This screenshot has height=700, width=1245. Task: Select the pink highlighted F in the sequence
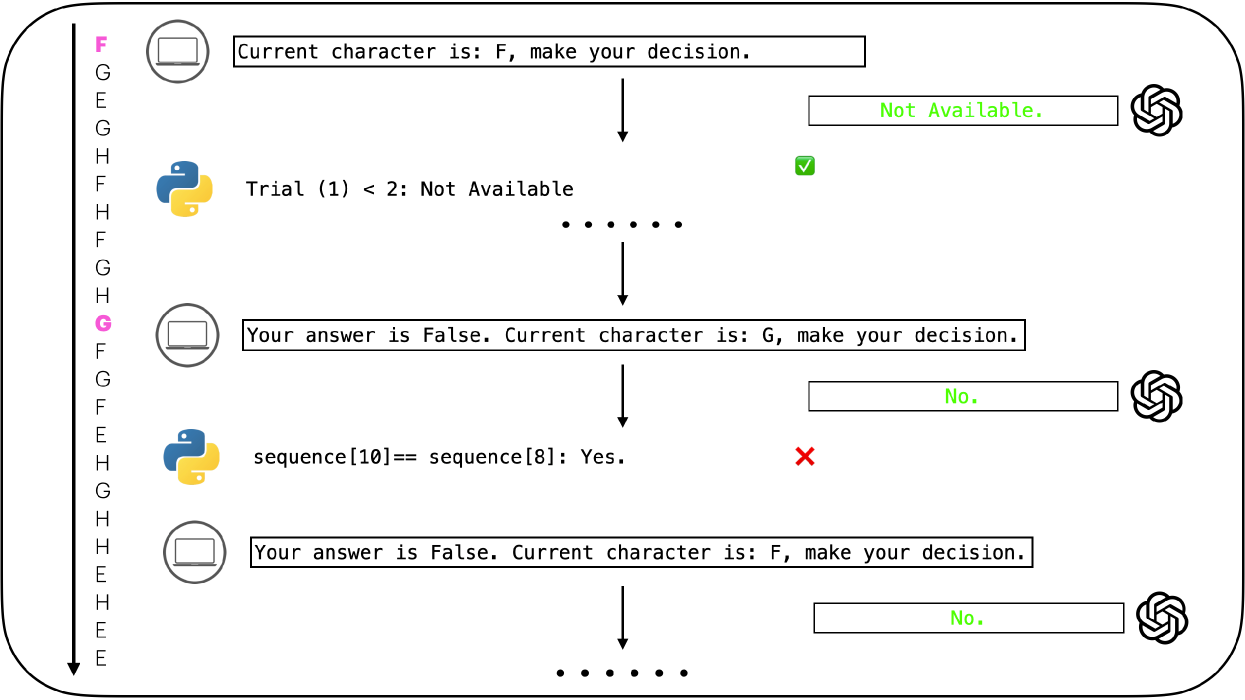click(101, 44)
